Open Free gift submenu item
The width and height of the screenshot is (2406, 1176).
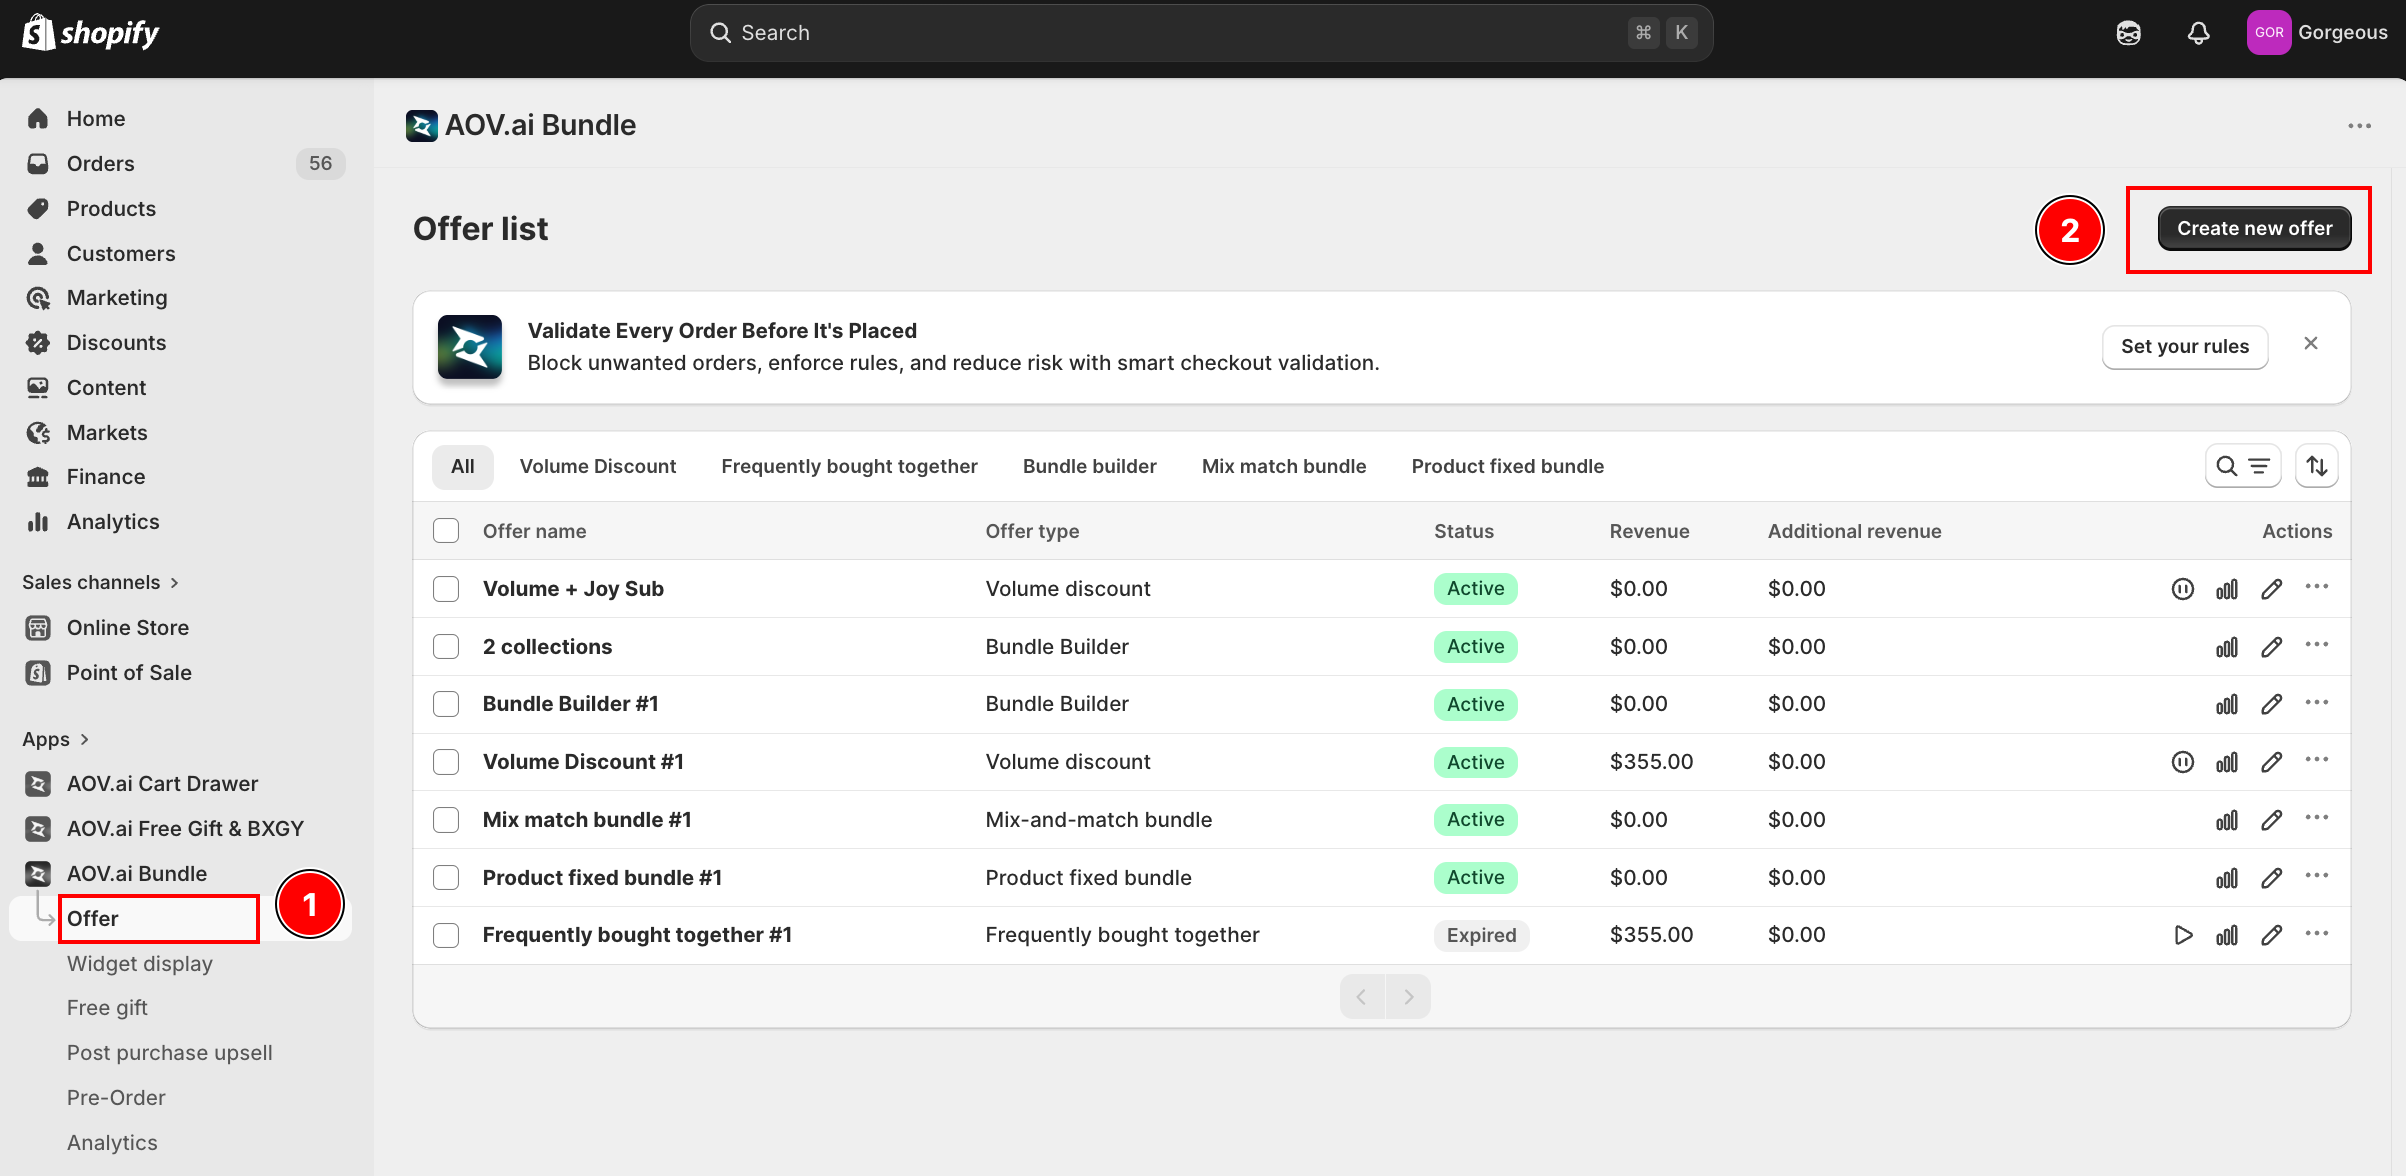tap(107, 1008)
